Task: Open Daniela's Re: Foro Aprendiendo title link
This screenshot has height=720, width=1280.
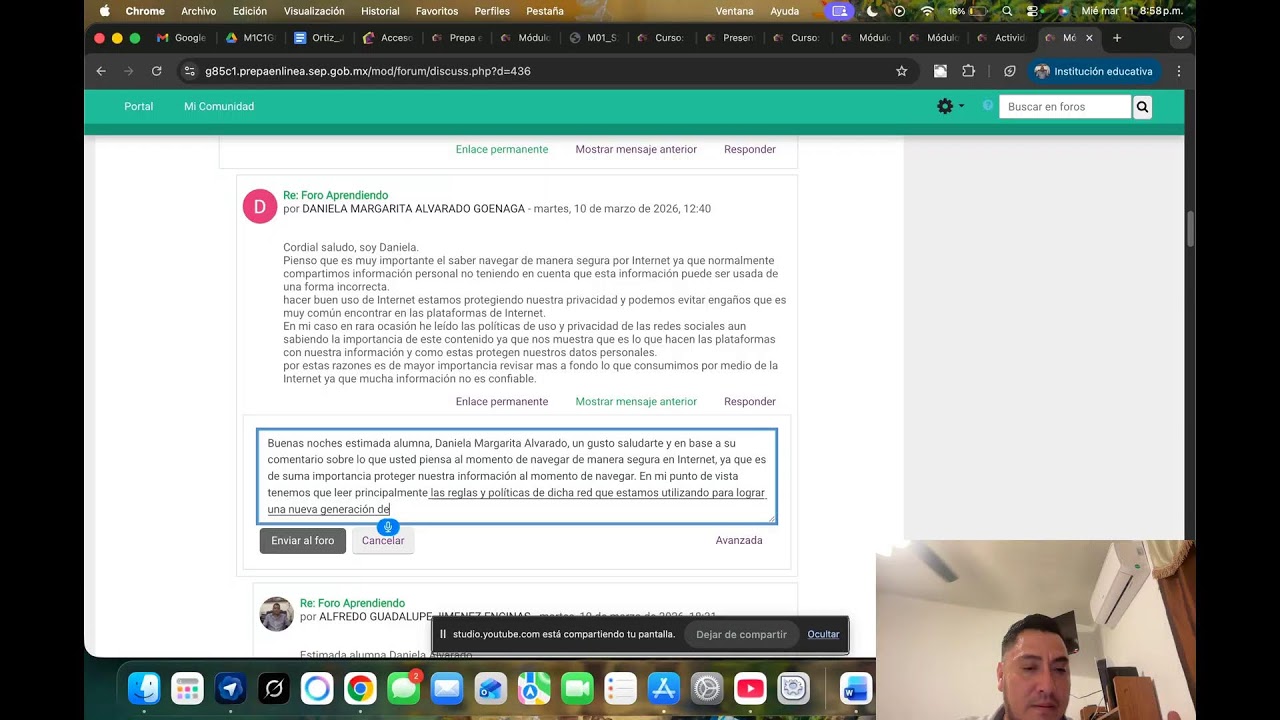Action: 335,195
